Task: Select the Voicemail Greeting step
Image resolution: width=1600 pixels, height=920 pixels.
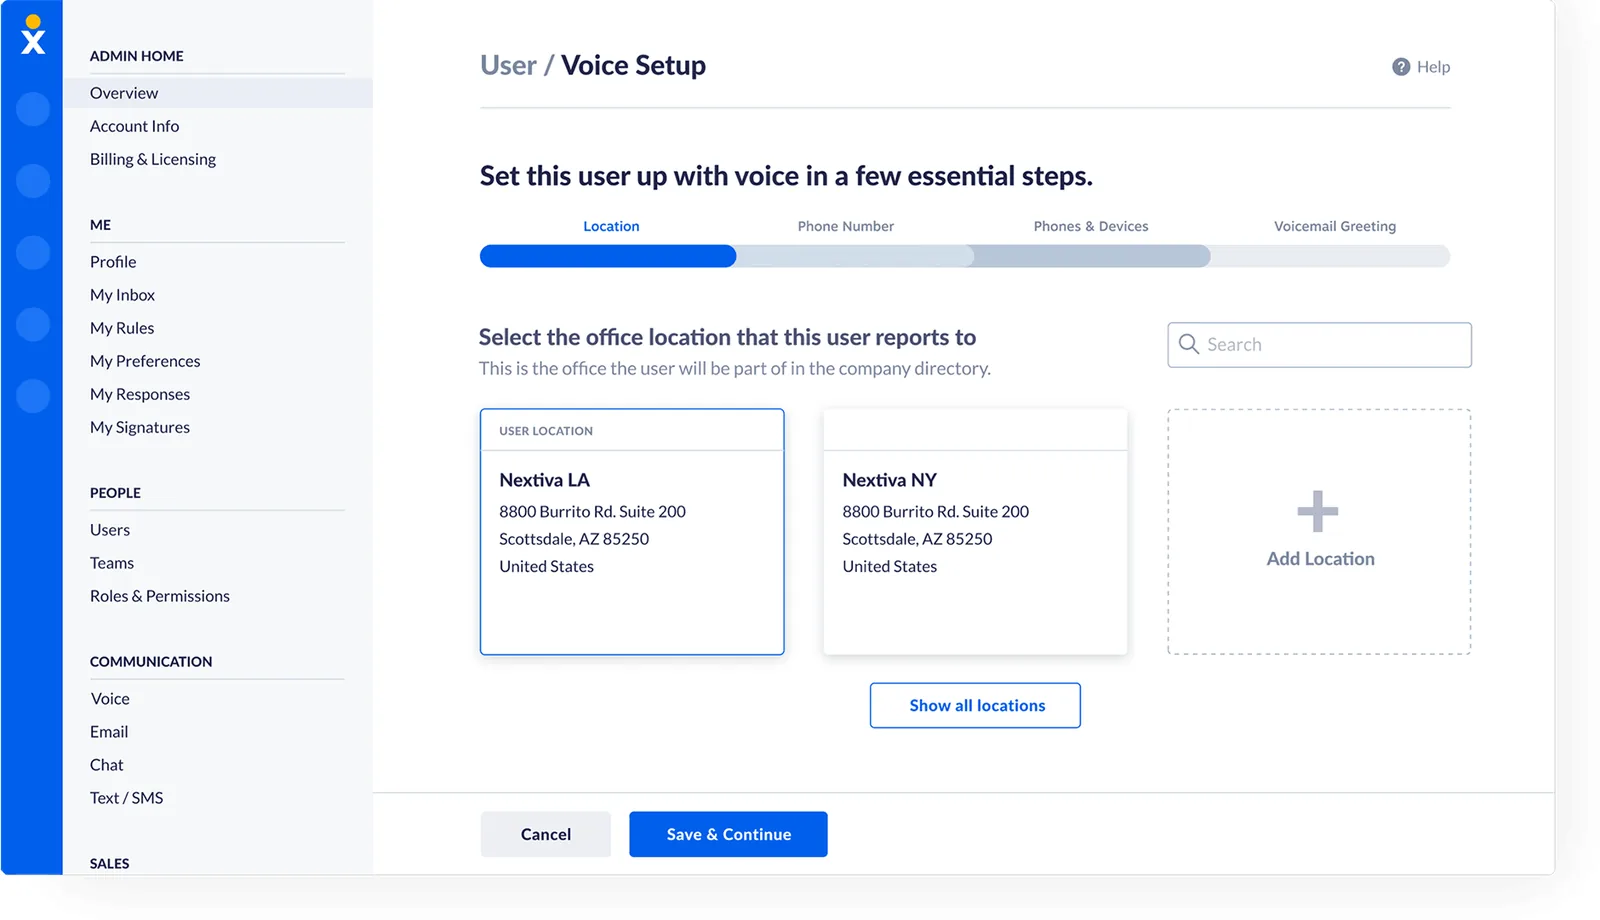Action: 1335,226
